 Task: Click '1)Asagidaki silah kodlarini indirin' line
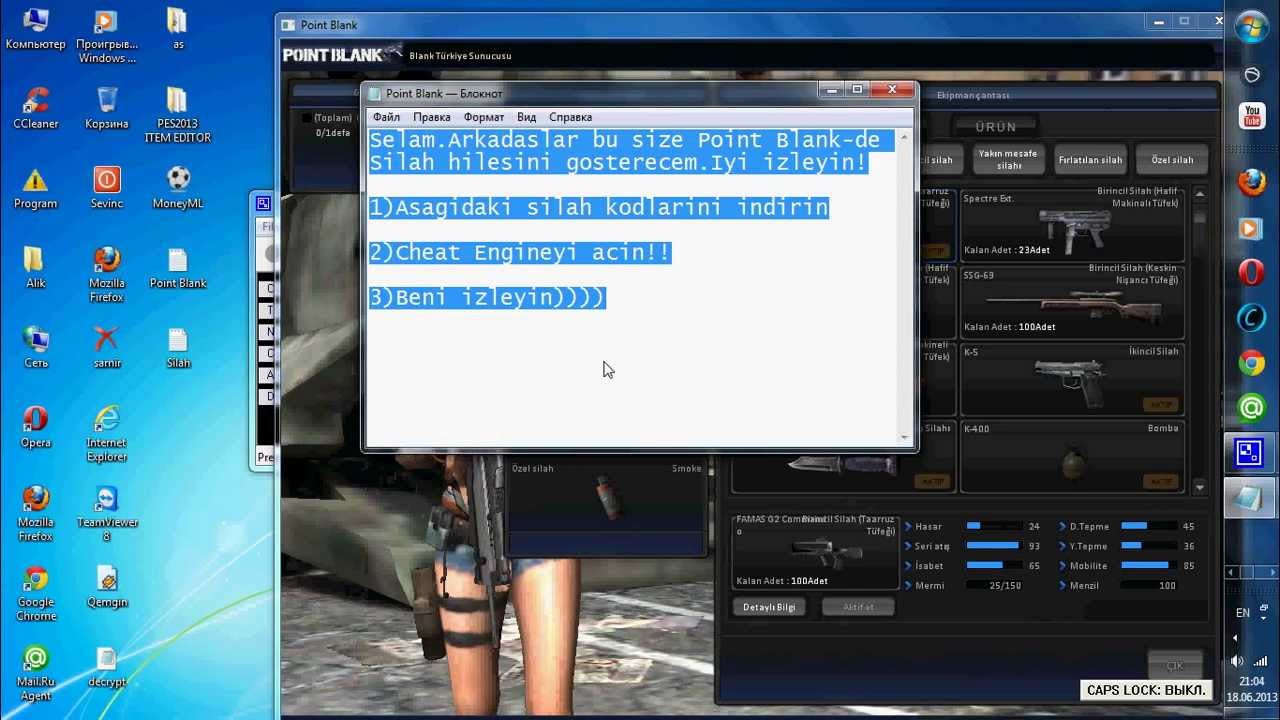coord(599,208)
